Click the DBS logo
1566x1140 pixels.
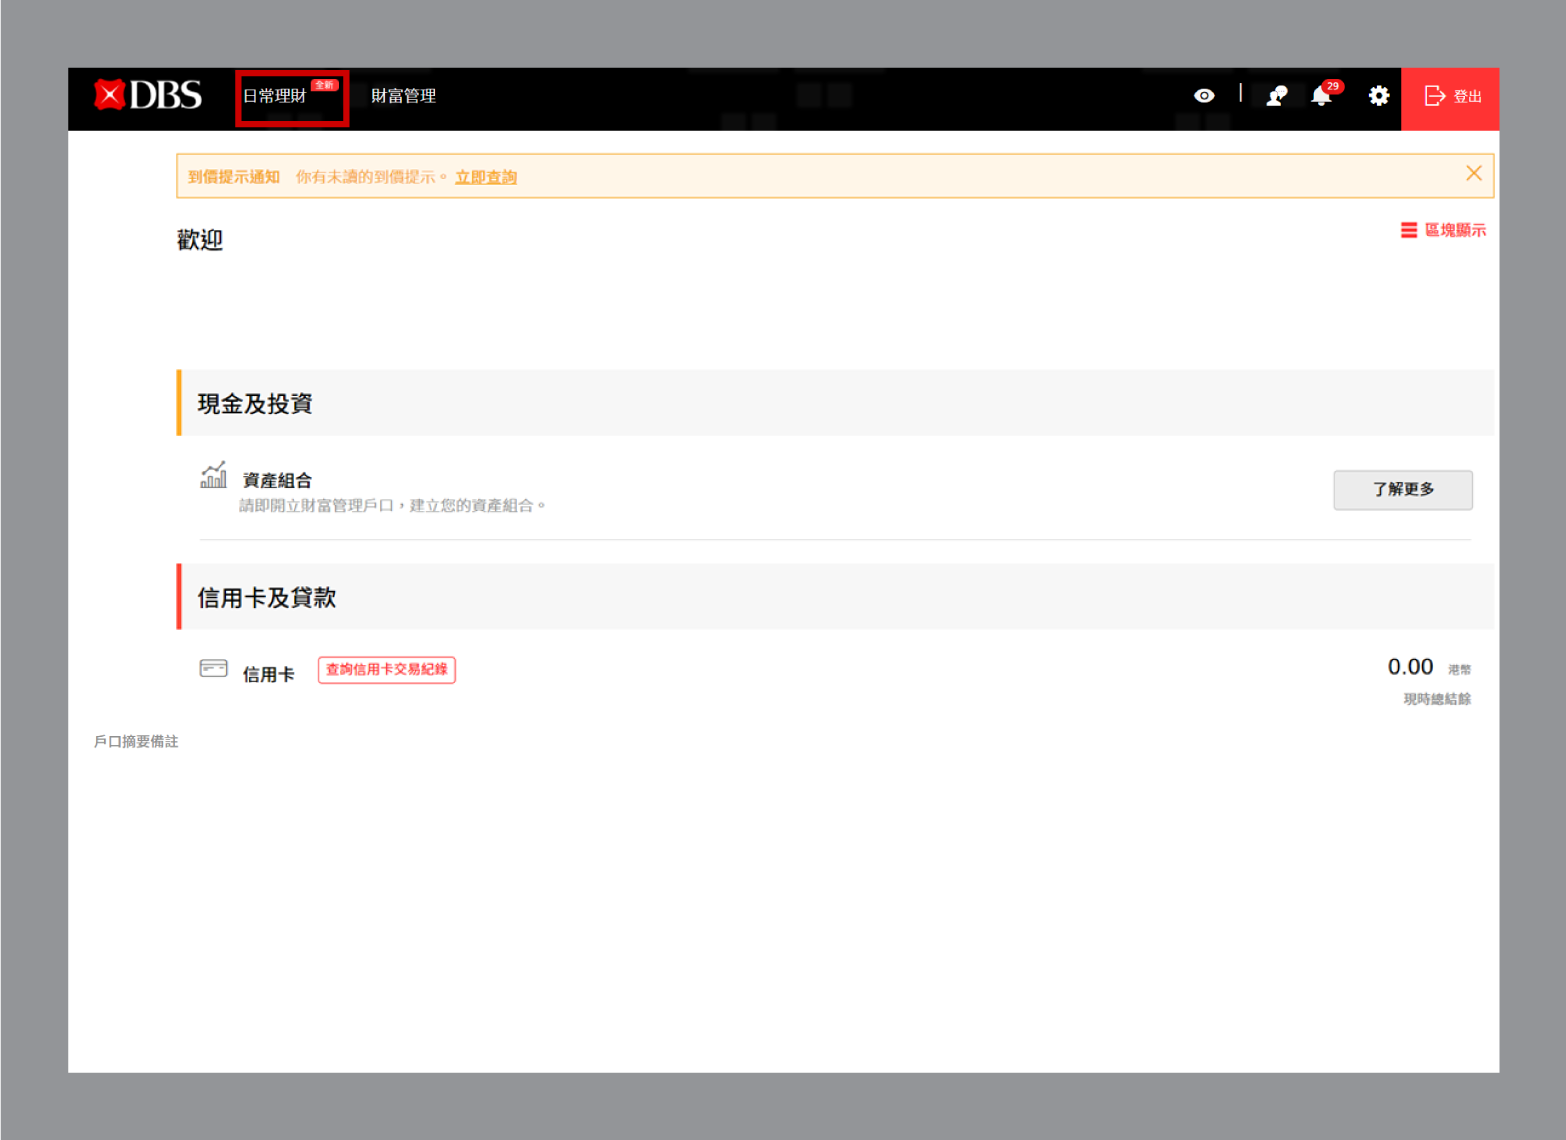pyautogui.click(x=148, y=96)
